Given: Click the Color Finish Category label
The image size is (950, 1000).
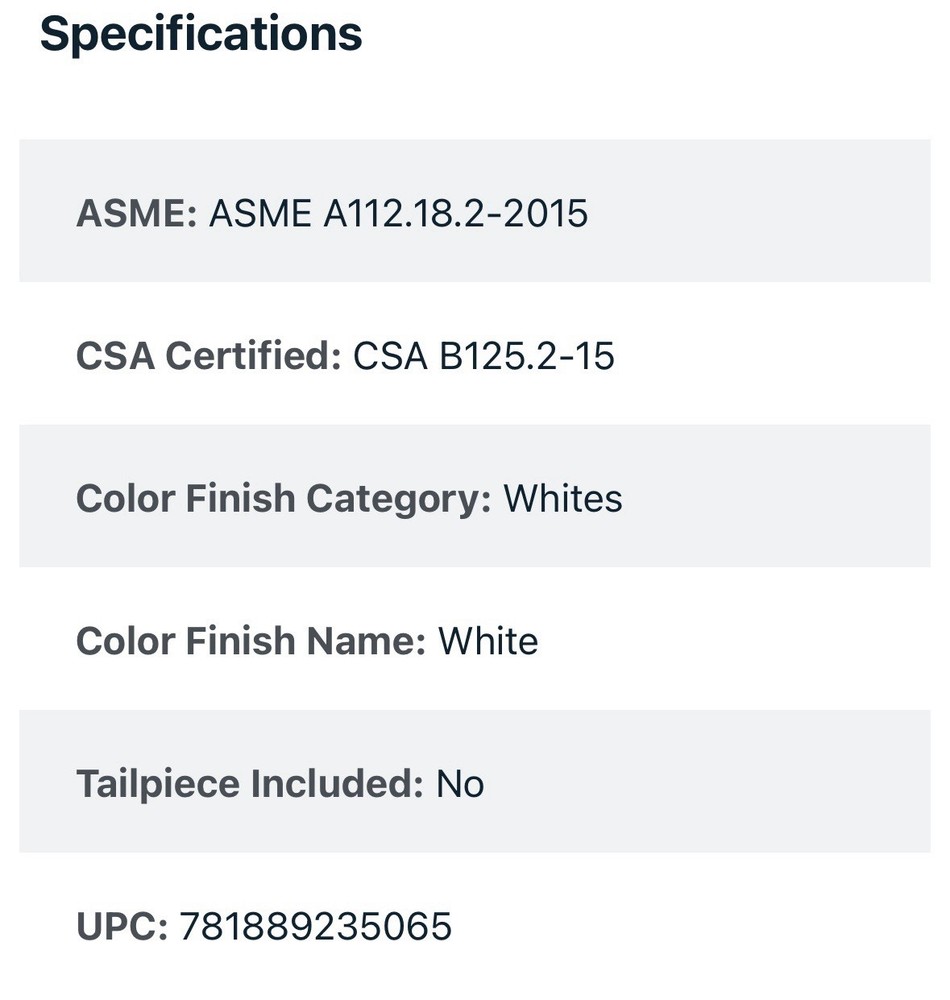Looking at the screenshot, I should click(x=283, y=498).
